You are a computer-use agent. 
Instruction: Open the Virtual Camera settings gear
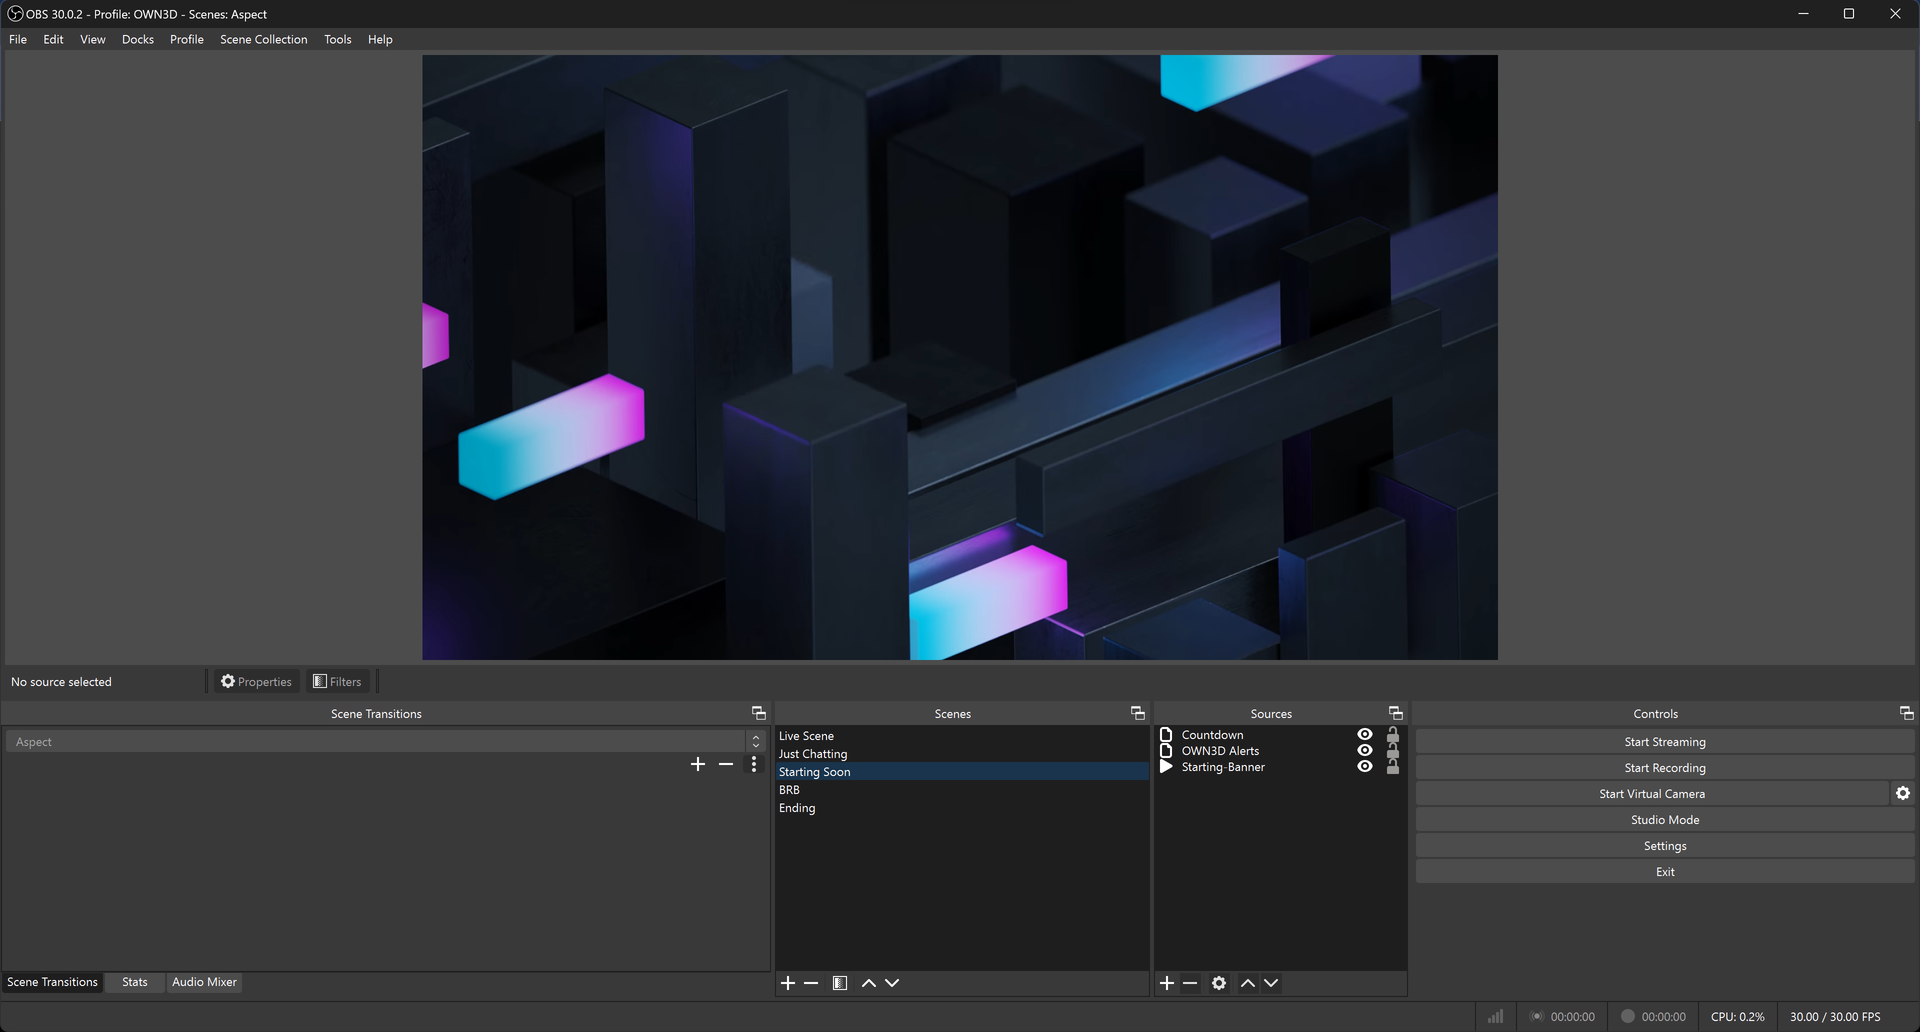click(1903, 793)
